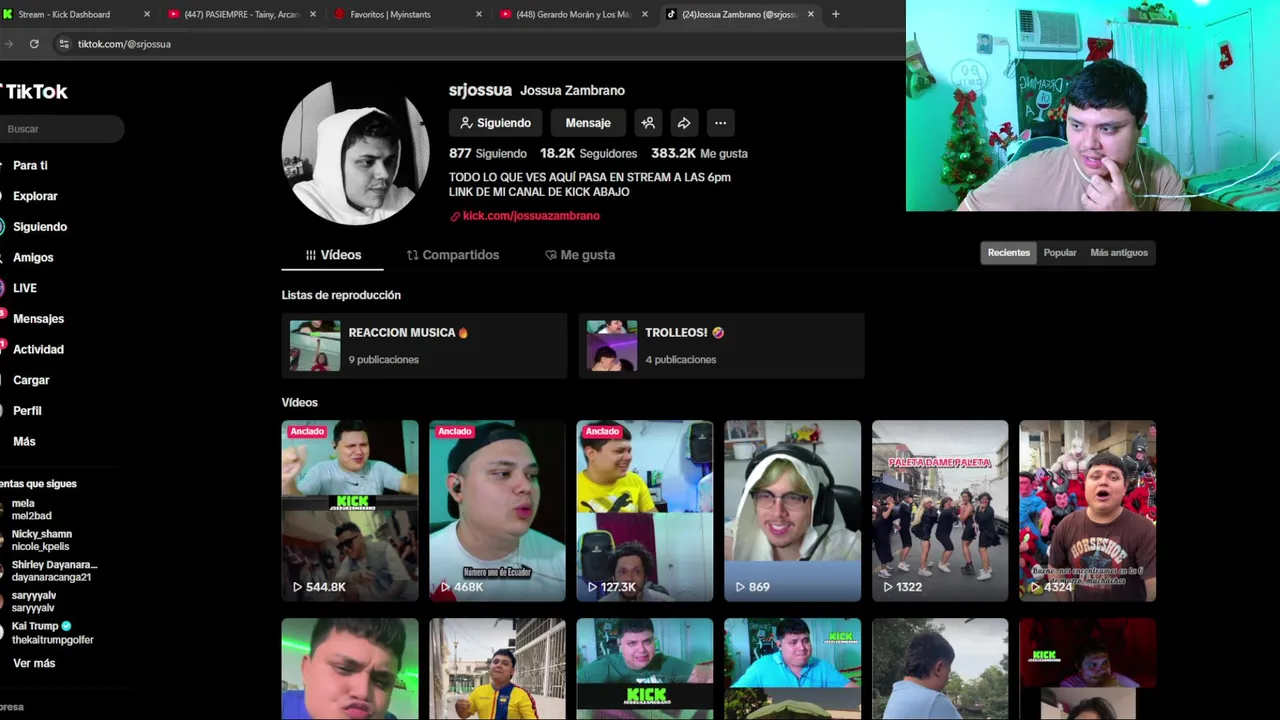Open followed account Nicky_shamn

point(41,541)
